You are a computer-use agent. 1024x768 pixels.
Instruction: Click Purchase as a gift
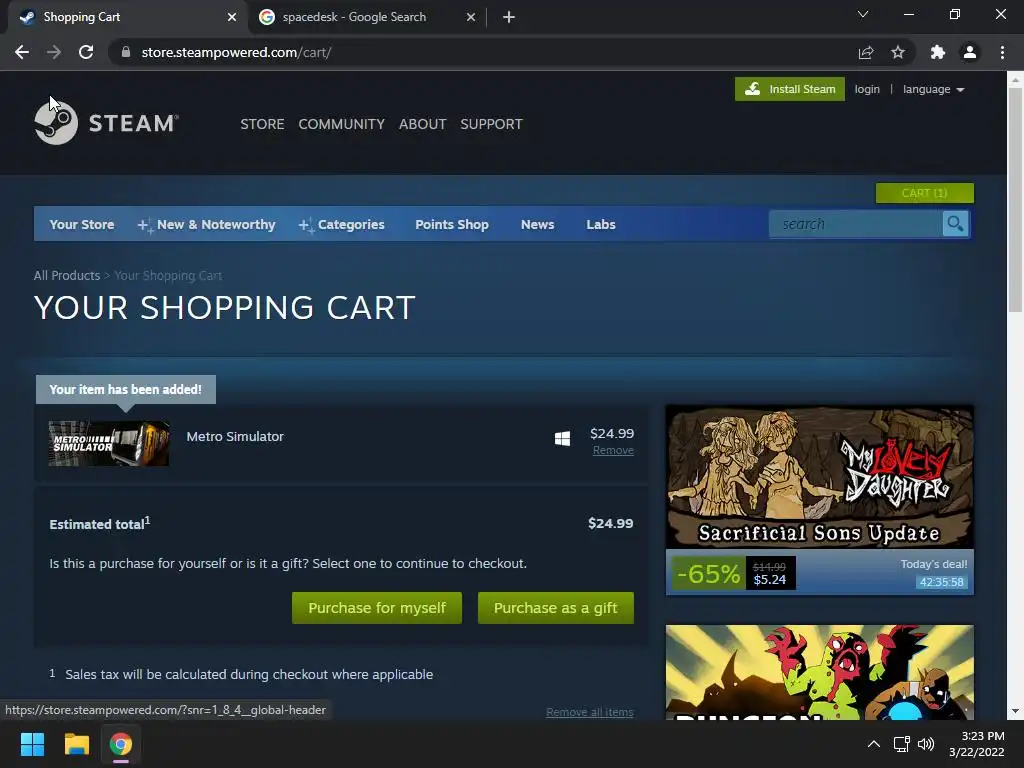pyautogui.click(x=556, y=608)
